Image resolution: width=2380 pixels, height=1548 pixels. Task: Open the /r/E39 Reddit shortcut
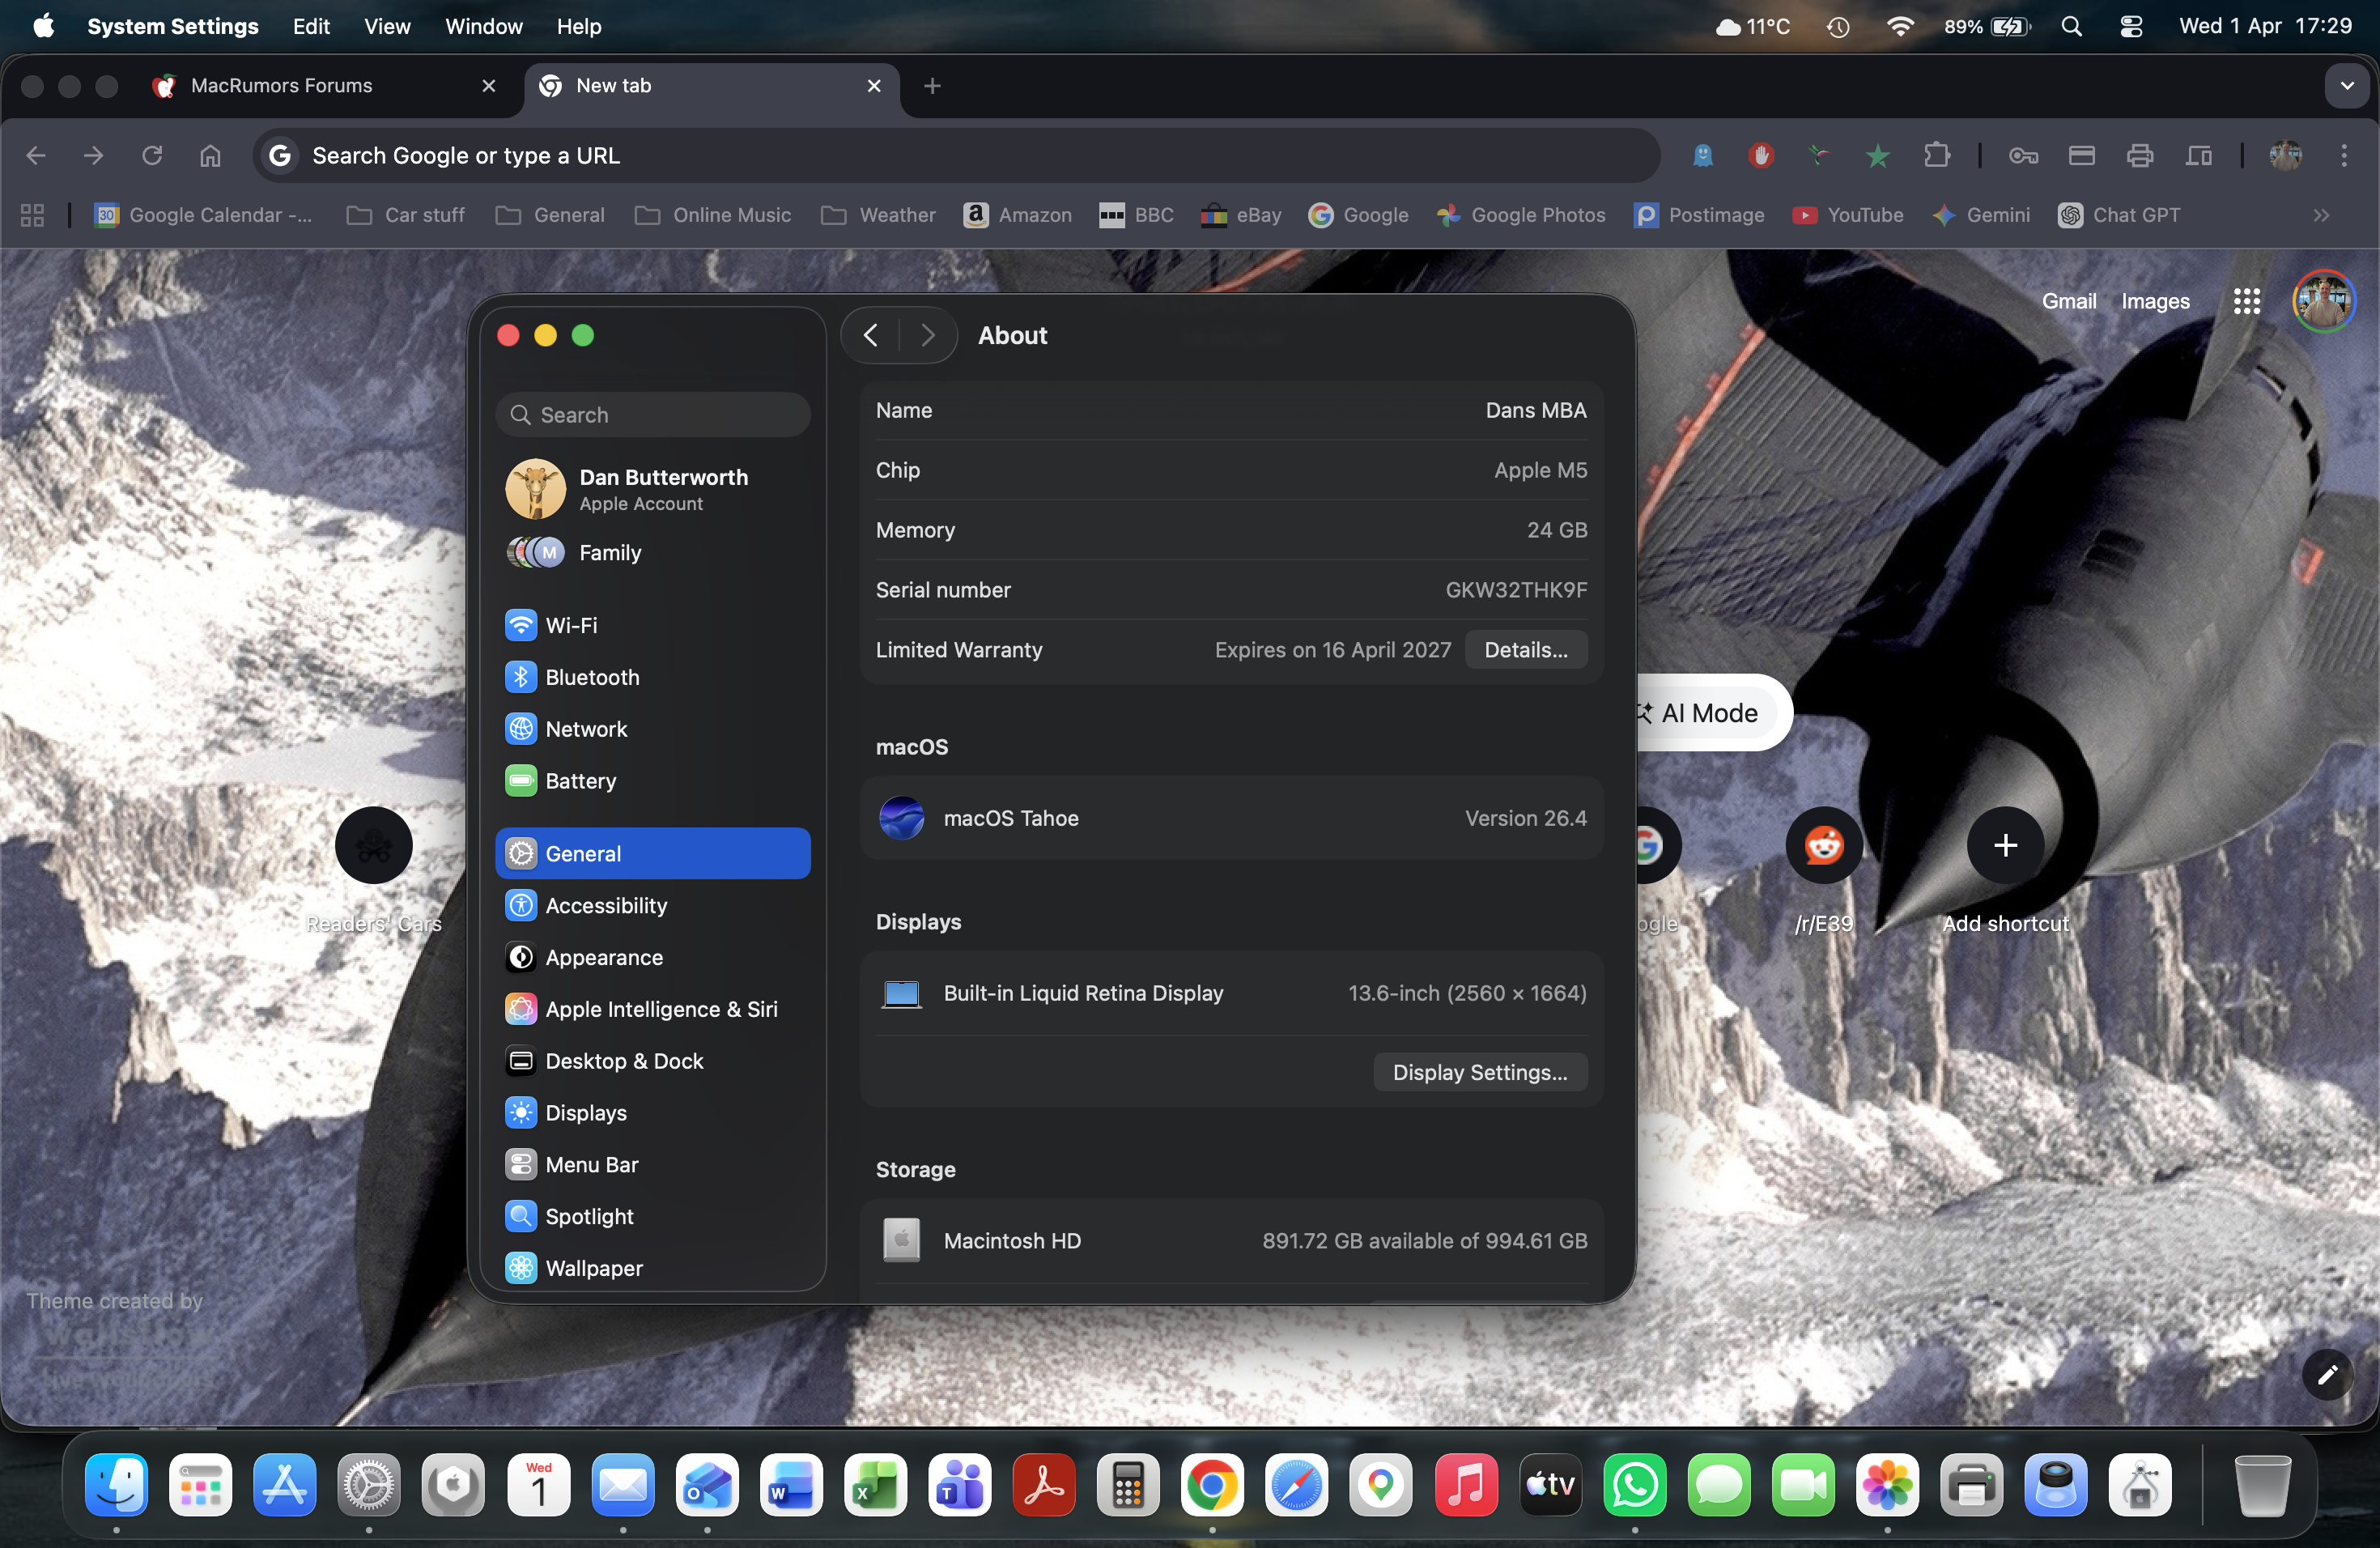point(1824,870)
